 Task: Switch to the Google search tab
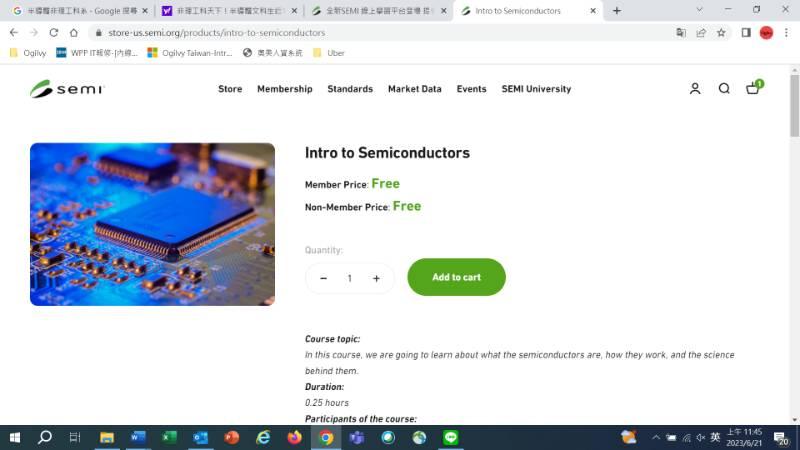point(81,11)
